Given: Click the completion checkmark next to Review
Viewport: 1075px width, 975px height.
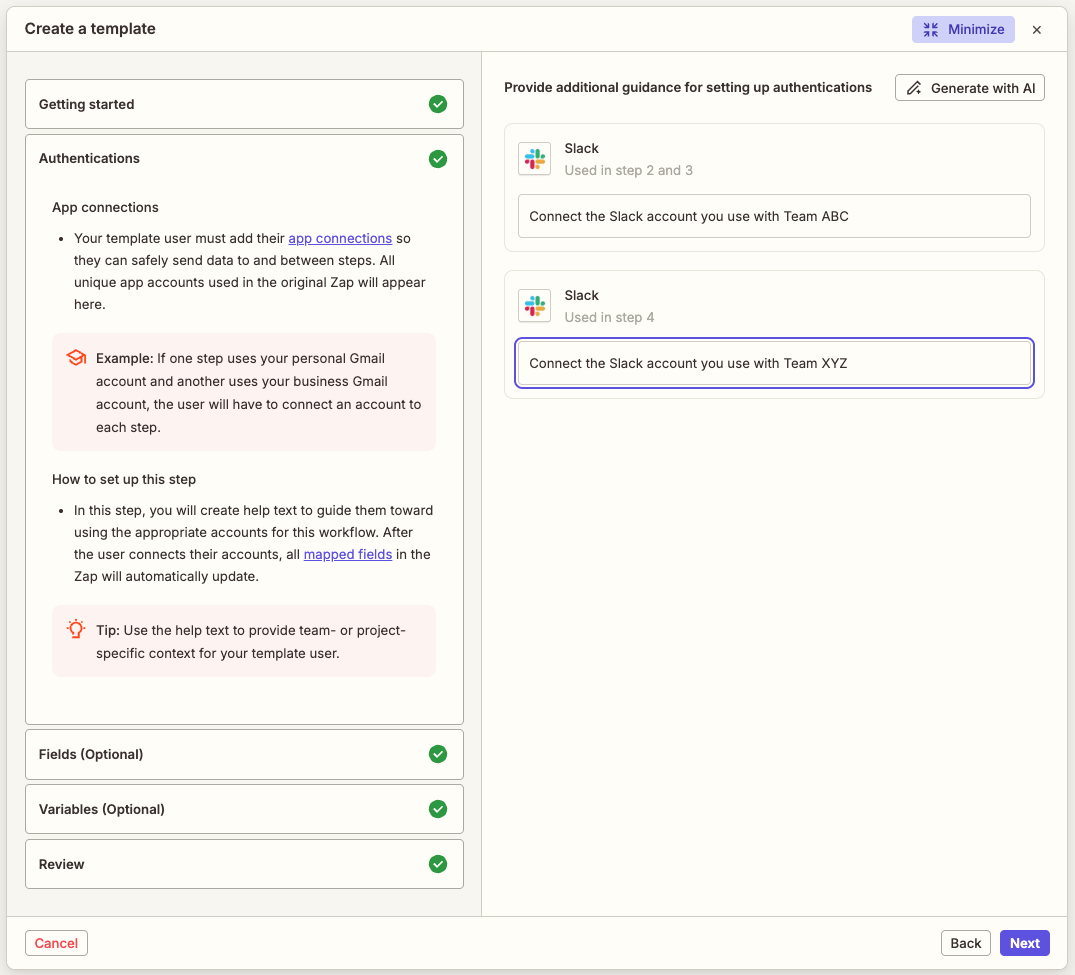Looking at the screenshot, I should point(437,864).
